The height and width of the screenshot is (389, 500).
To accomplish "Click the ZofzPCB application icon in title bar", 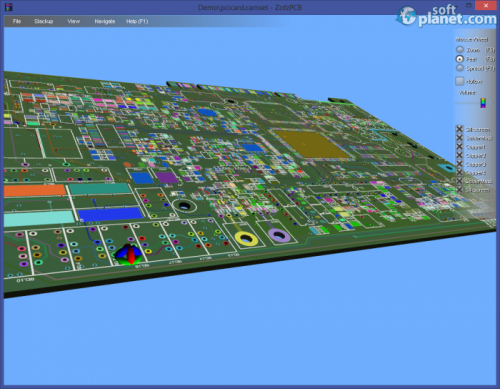I will [x=9, y=7].
